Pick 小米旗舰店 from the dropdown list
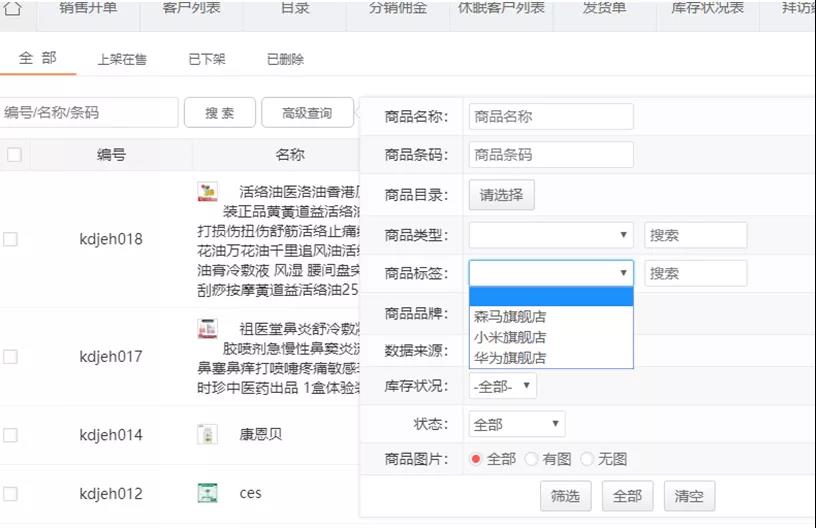The height and width of the screenshot is (528, 816). pyautogui.click(x=510, y=337)
